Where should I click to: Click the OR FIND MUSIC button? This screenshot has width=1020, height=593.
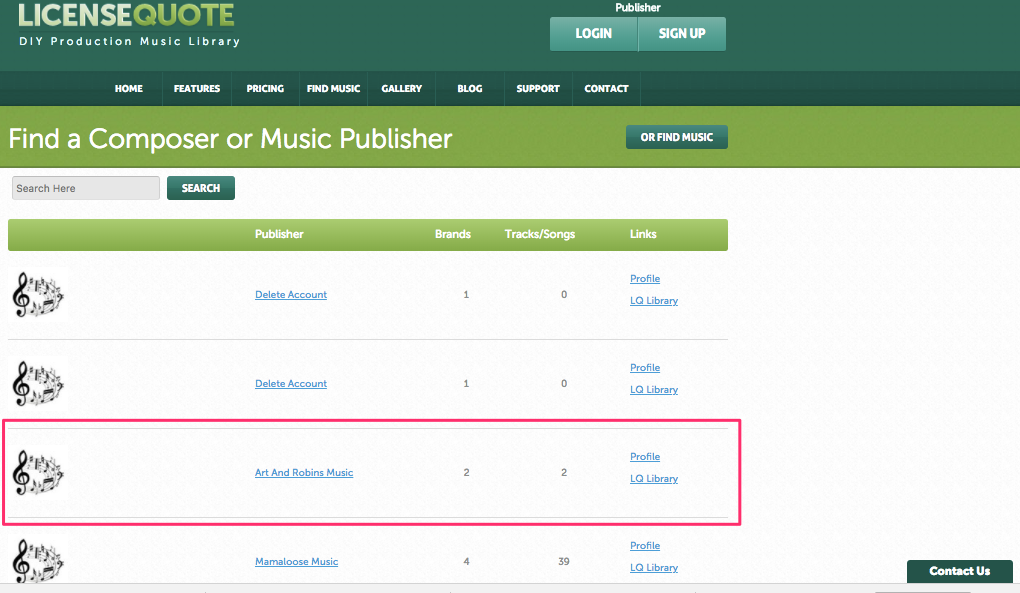coord(676,137)
